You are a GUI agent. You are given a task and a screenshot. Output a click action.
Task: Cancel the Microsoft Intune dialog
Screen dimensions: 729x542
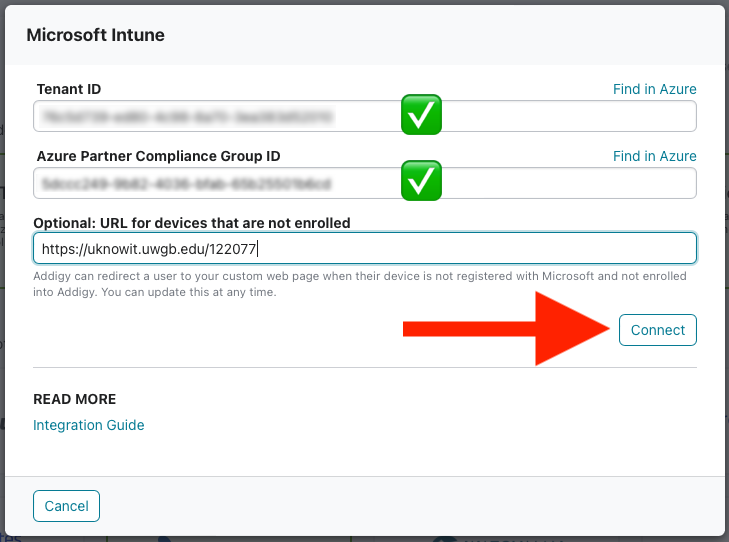tap(66, 506)
